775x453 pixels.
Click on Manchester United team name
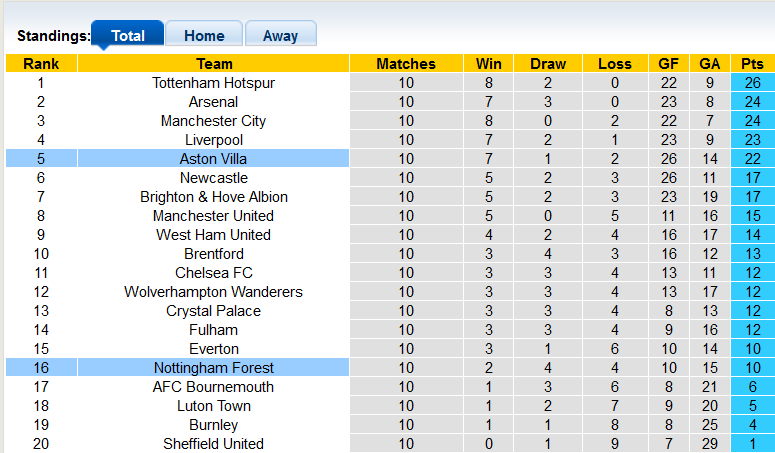[213, 216]
